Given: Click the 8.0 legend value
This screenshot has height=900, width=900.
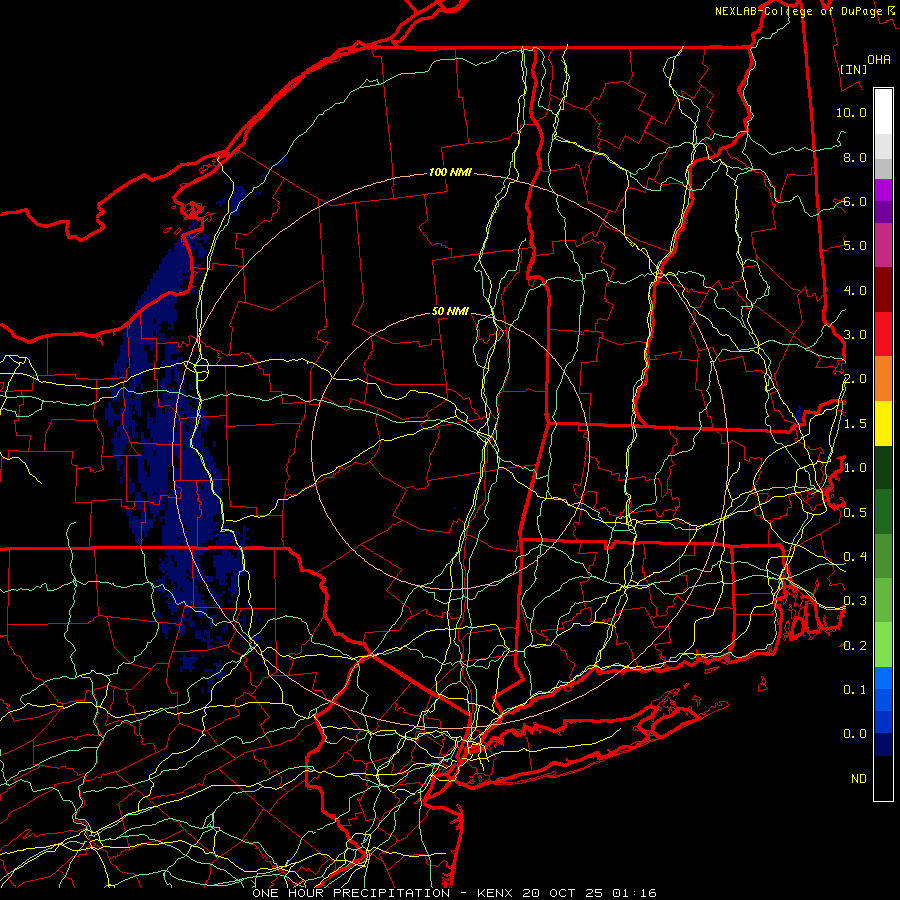Looking at the screenshot, I should pyautogui.click(x=855, y=157).
